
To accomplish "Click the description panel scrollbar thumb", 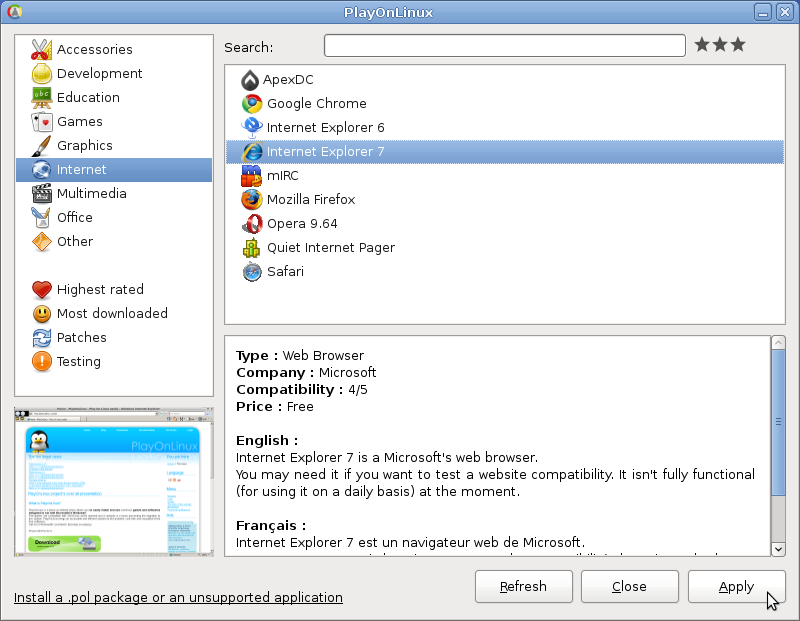I will [x=778, y=423].
